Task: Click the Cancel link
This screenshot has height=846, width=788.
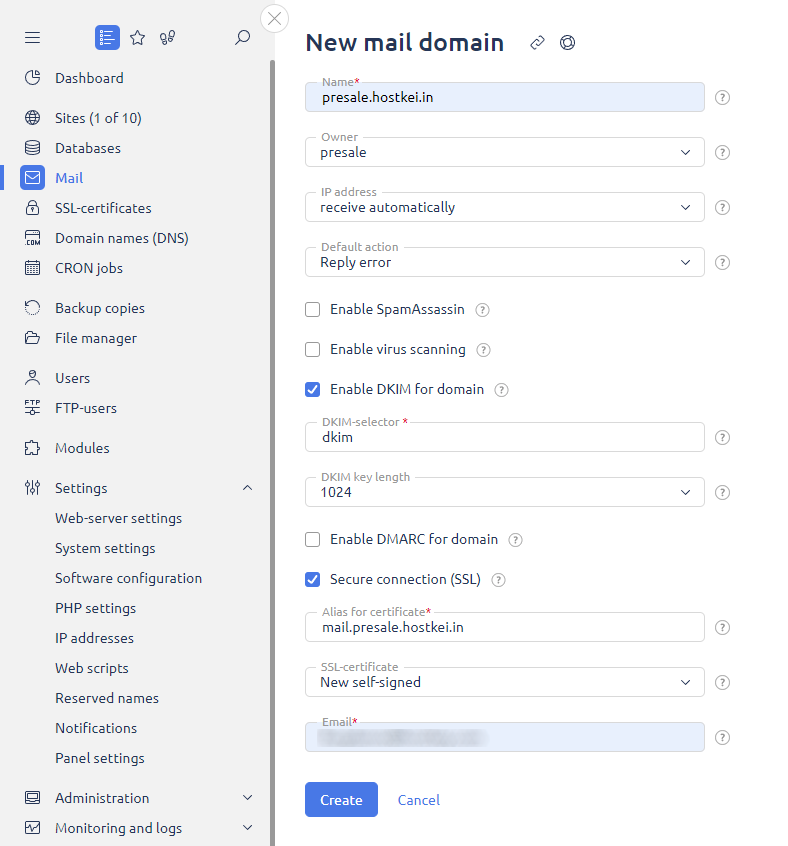Action: coord(418,800)
